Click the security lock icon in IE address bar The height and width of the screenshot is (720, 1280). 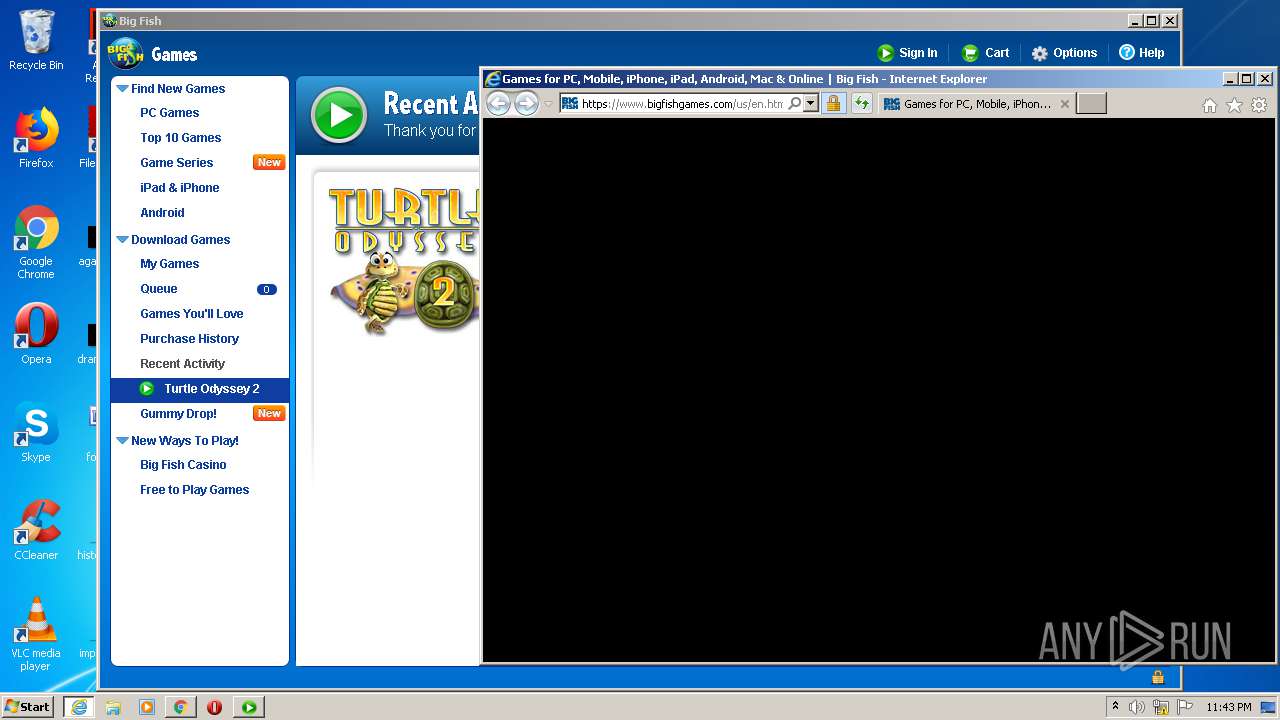(x=833, y=103)
